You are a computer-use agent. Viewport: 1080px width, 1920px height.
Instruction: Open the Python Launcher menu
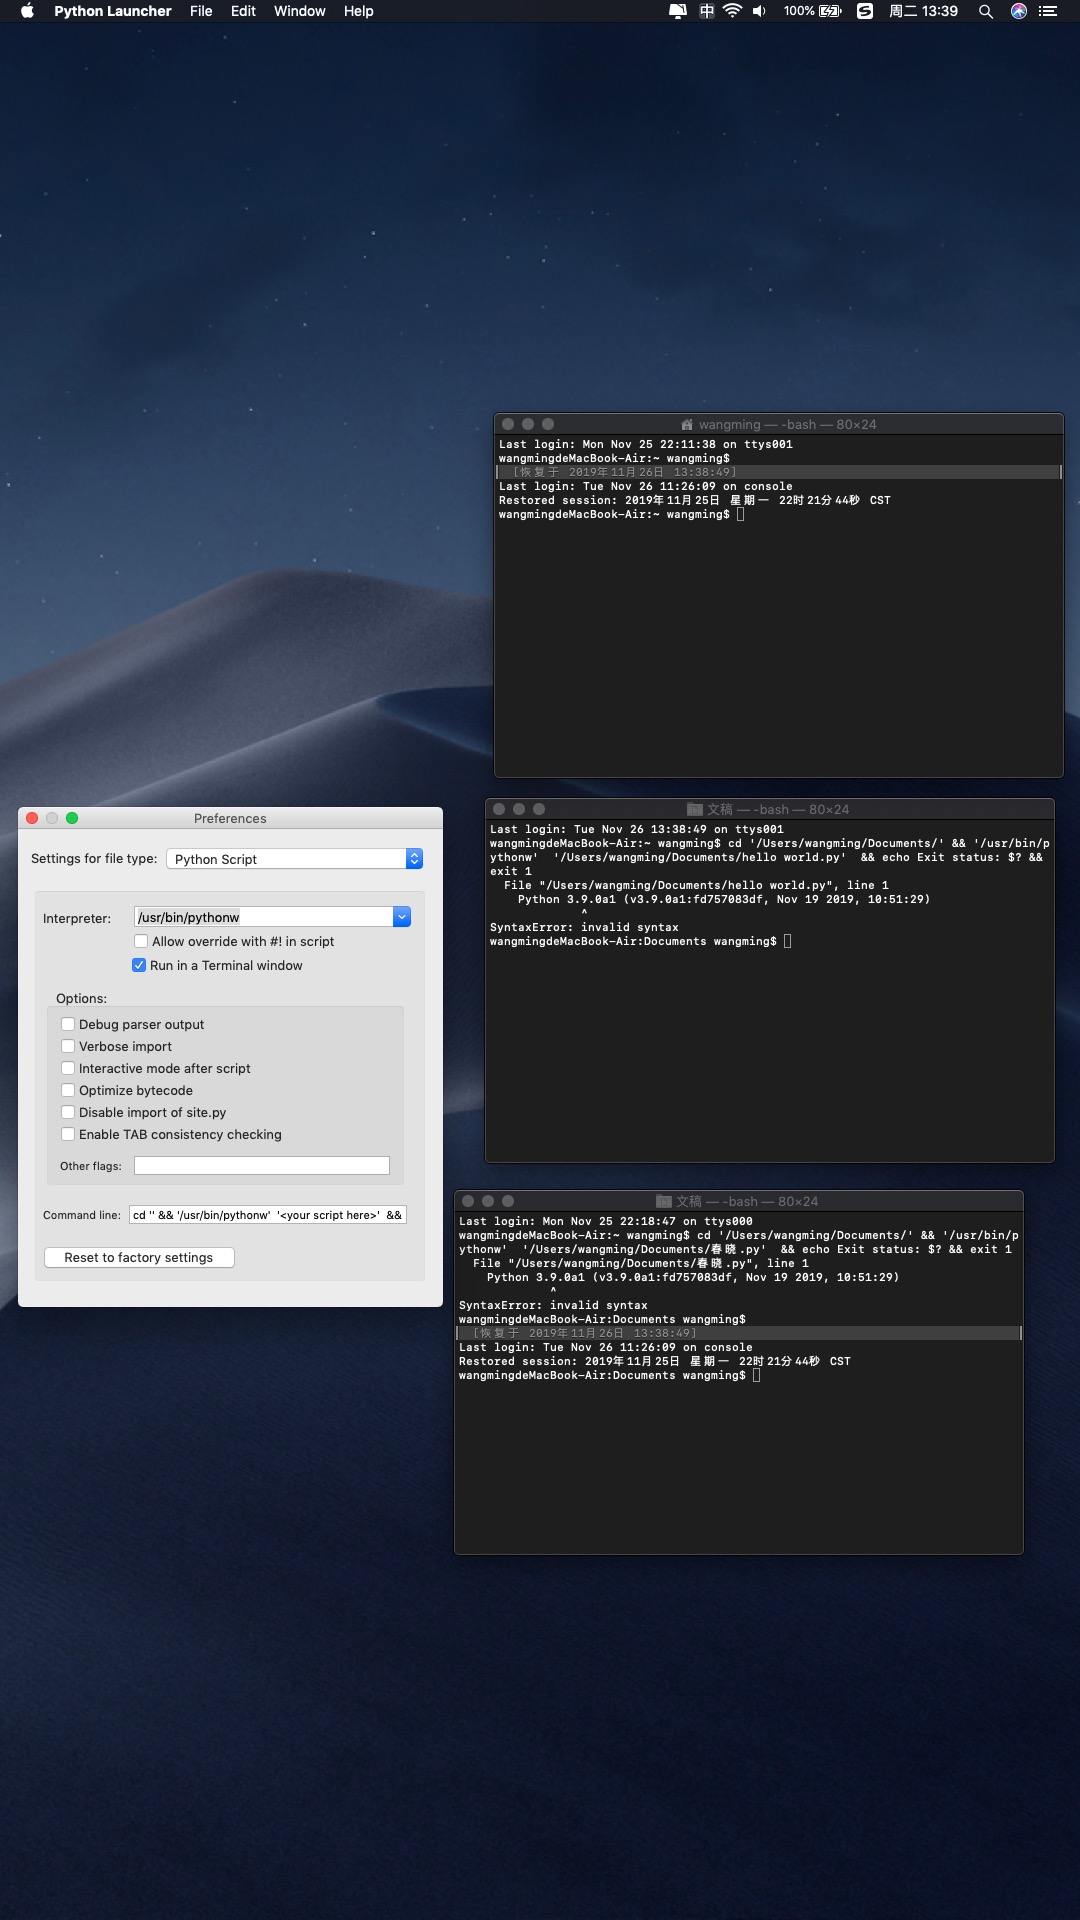pos(113,11)
